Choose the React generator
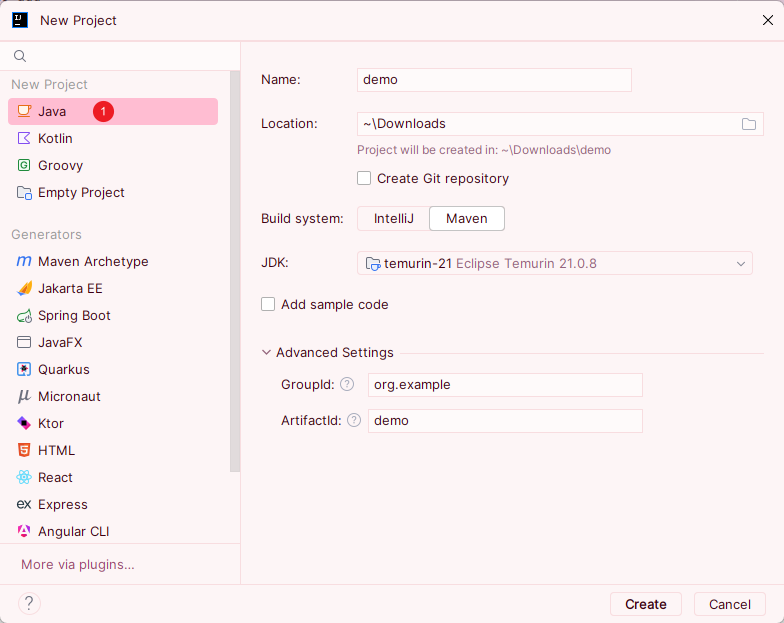This screenshot has height=623, width=784. [113, 478]
